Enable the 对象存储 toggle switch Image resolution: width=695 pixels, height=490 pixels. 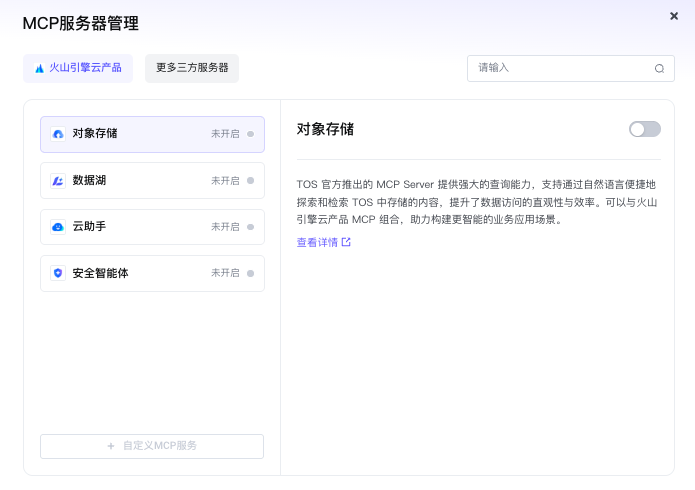click(x=645, y=129)
